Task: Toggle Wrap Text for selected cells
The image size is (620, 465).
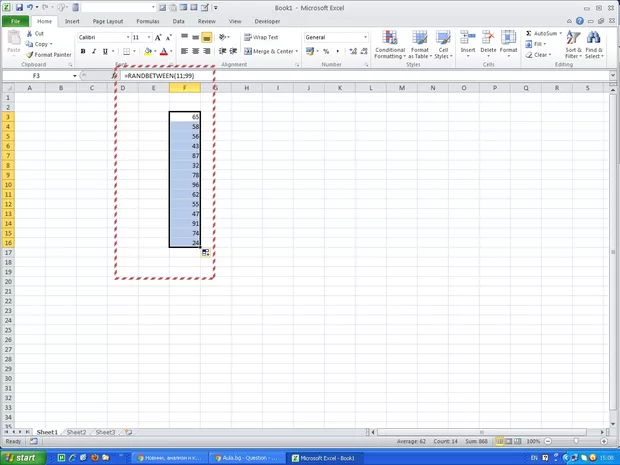Action: [x=258, y=37]
